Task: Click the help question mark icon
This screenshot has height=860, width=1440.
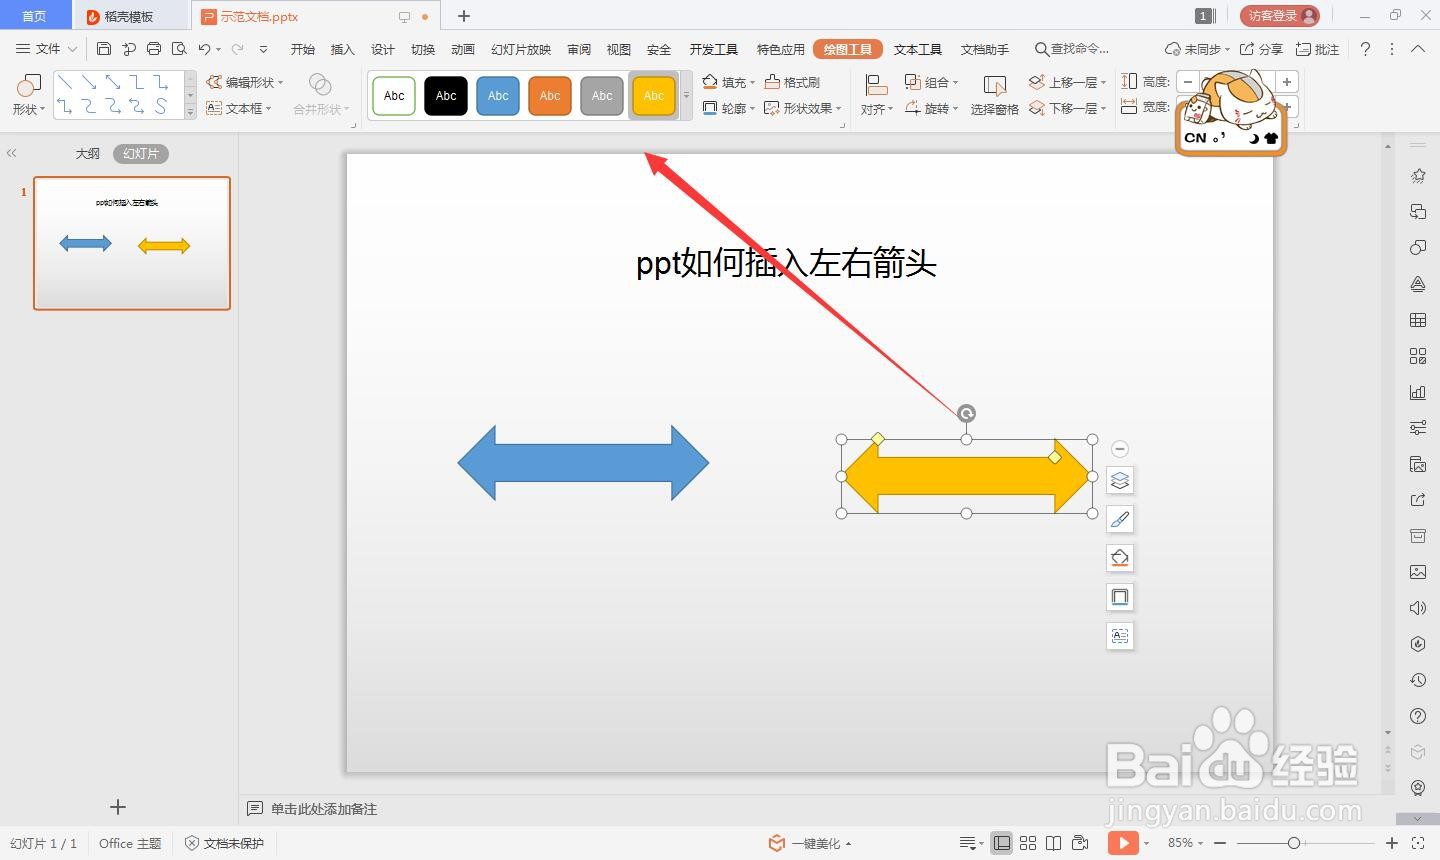Action: 1365,49
